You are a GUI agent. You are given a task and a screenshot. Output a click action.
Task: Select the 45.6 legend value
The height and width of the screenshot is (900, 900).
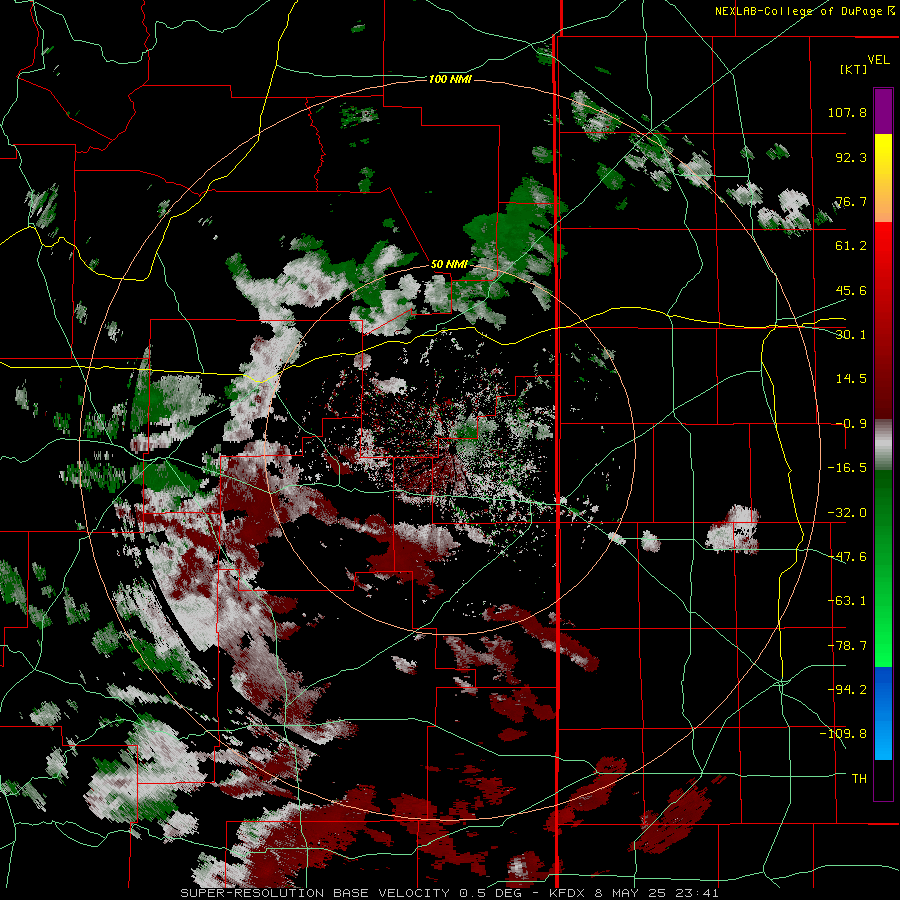[x=851, y=290]
